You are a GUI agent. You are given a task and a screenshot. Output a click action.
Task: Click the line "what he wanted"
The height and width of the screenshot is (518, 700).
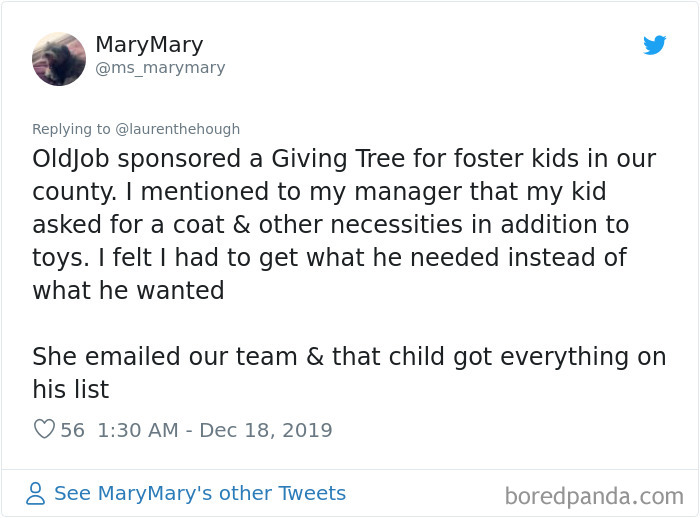tap(128, 290)
